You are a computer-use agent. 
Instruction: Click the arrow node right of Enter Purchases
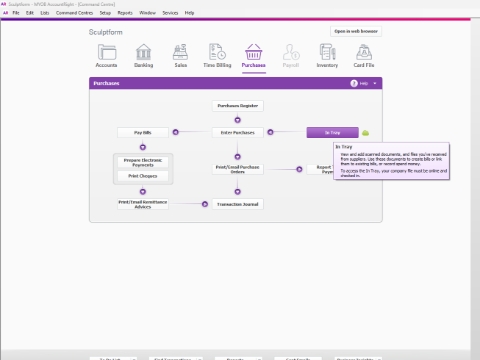[x=270, y=132]
